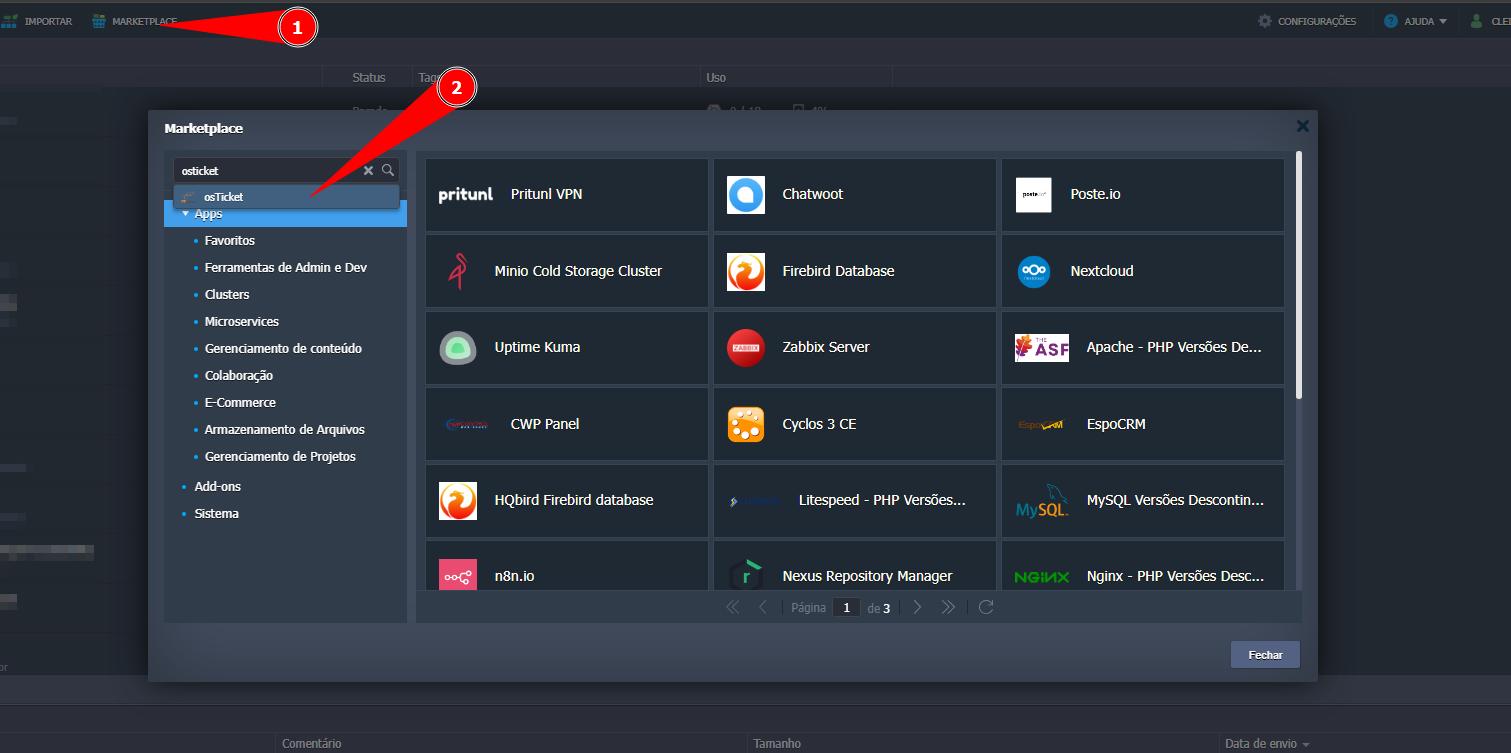1511x753 pixels.
Task: Click the search magnifier icon
Action: tap(388, 170)
